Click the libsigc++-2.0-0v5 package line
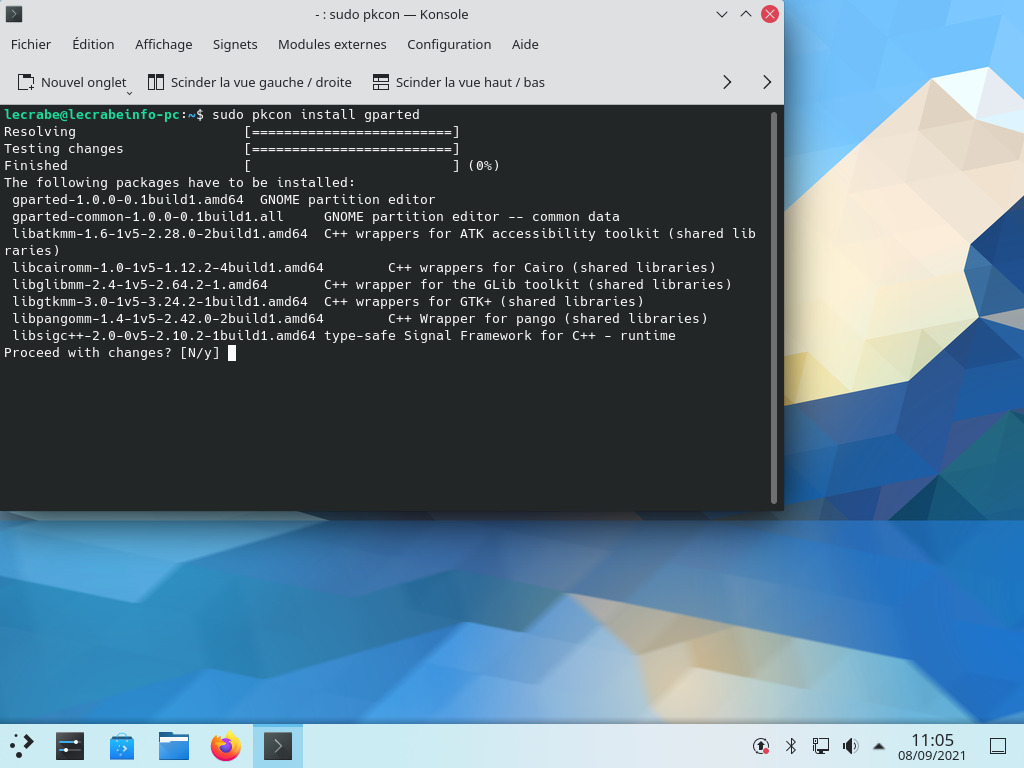This screenshot has width=1024, height=768. click(x=344, y=336)
